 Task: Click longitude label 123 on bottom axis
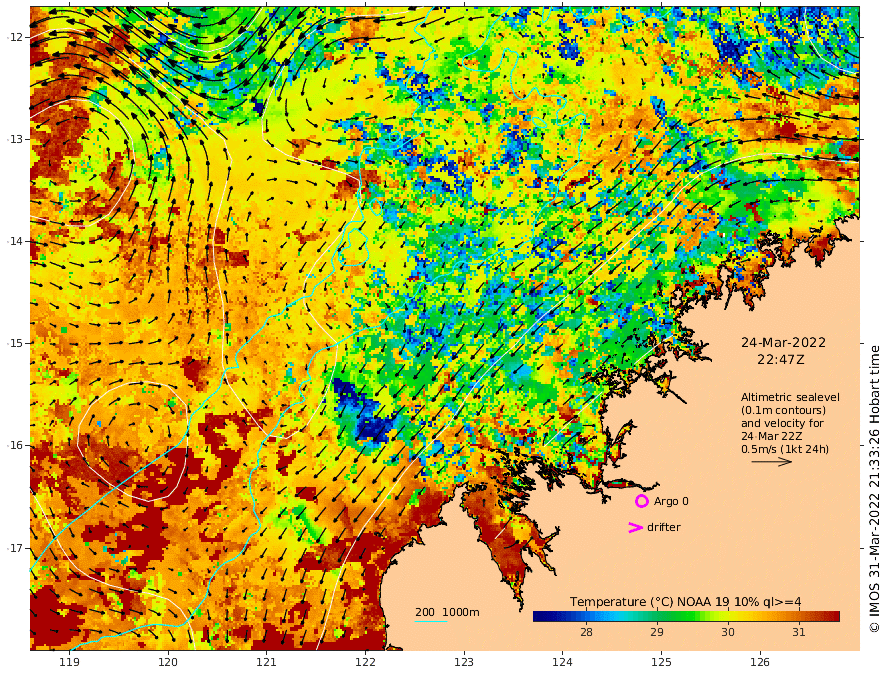click(464, 663)
